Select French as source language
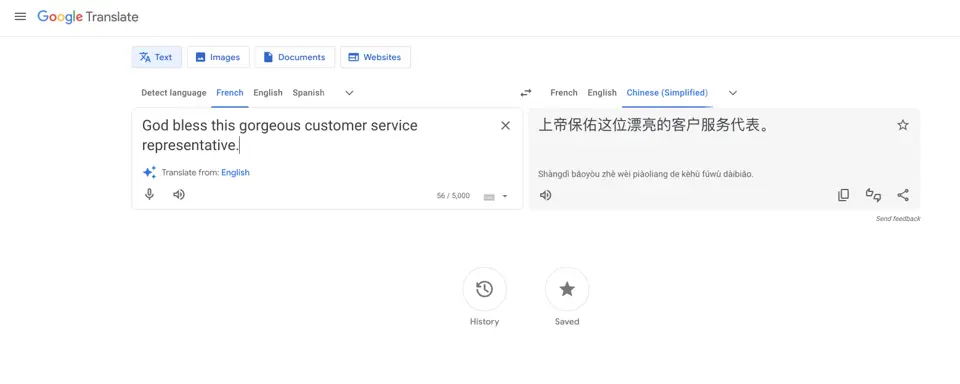This screenshot has width=960, height=384. tap(230, 92)
